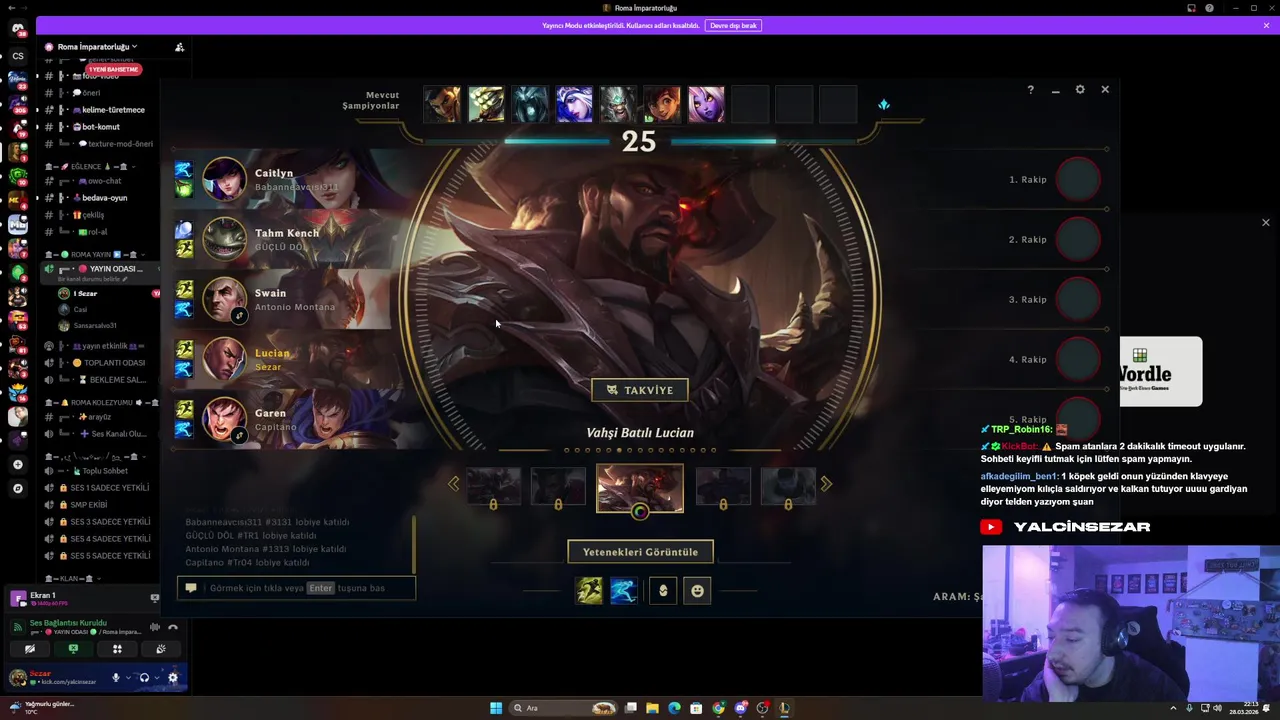Disconnect from voice with hang-up icon
The width and height of the screenshot is (1280, 720).
point(173,628)
